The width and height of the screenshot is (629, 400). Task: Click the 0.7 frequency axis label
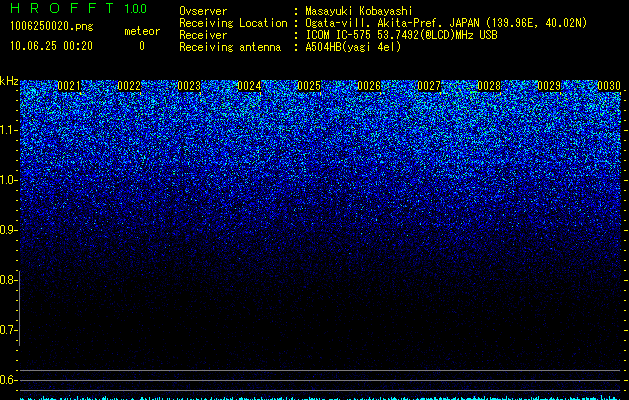8,330
